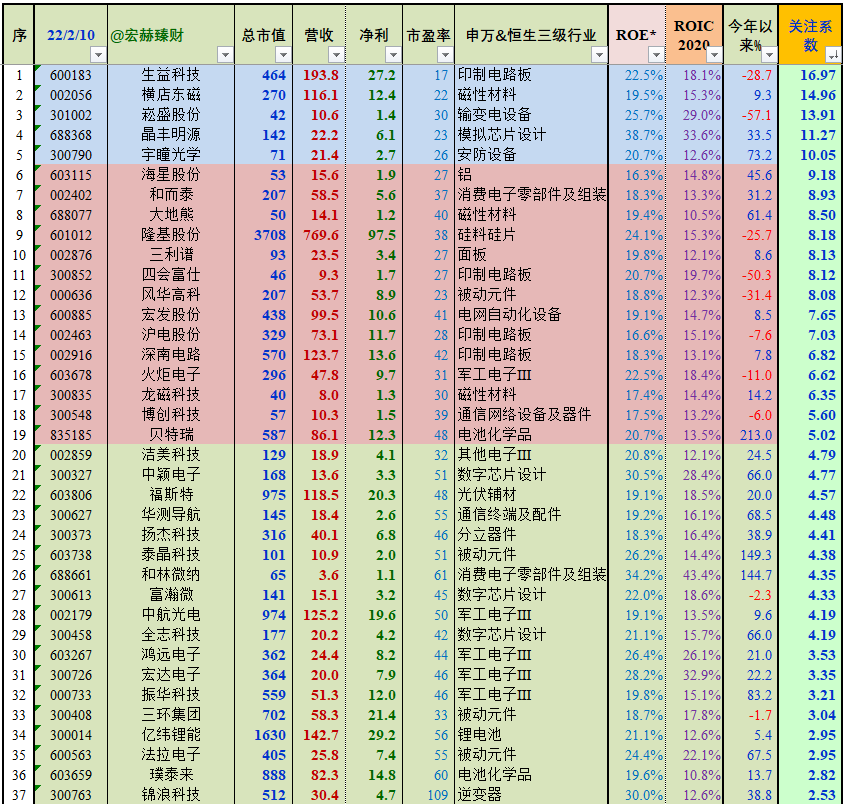Select the cell 富瀚微
Viewport: 843px width, 804px height.
point(171,595)
